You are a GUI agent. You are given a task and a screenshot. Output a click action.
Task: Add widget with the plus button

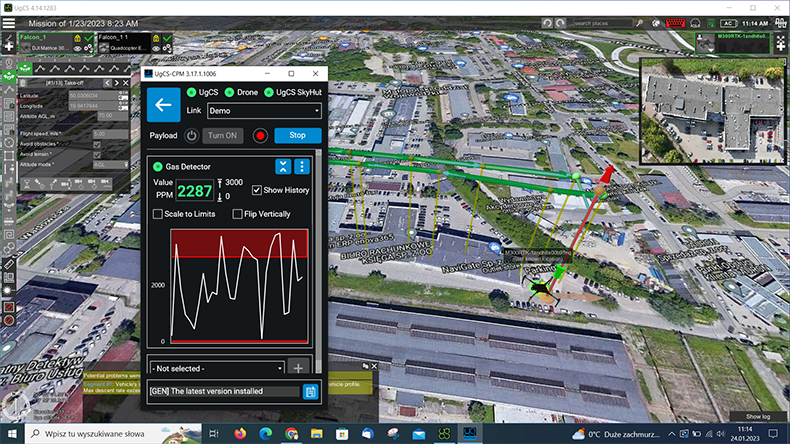(300, 368)
